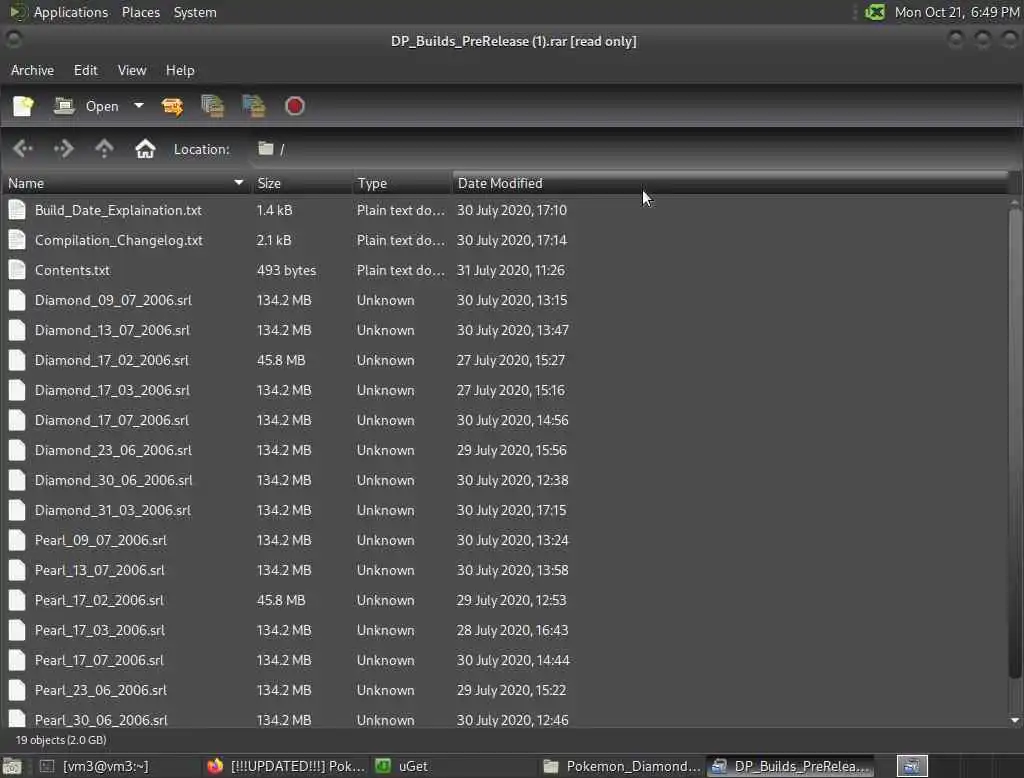Open the Places menu in top panel
The height and width of the screenshot is (778, 1024).
point(141,12)
